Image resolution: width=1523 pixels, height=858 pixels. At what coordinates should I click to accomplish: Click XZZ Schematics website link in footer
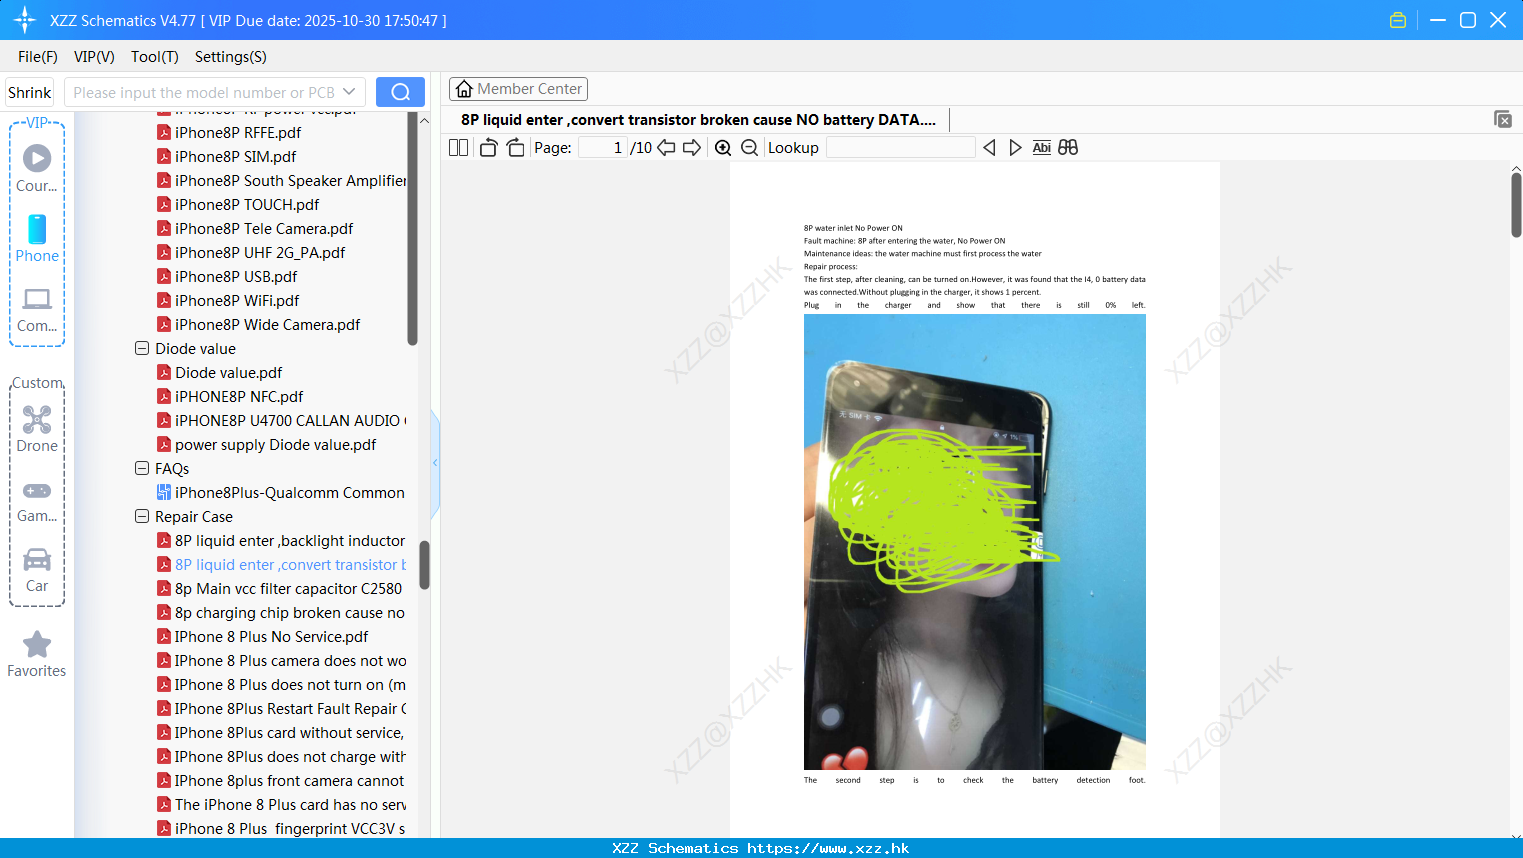pyautogui.click(x=760, y=848)
